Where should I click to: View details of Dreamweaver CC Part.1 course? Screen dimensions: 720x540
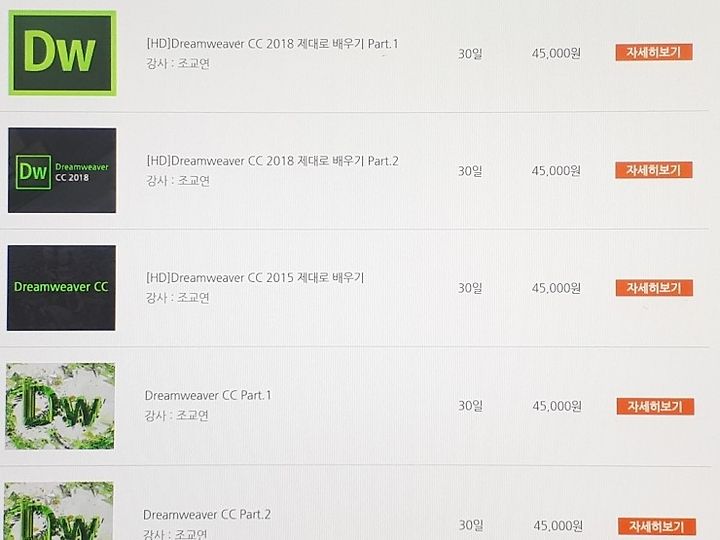655,406
